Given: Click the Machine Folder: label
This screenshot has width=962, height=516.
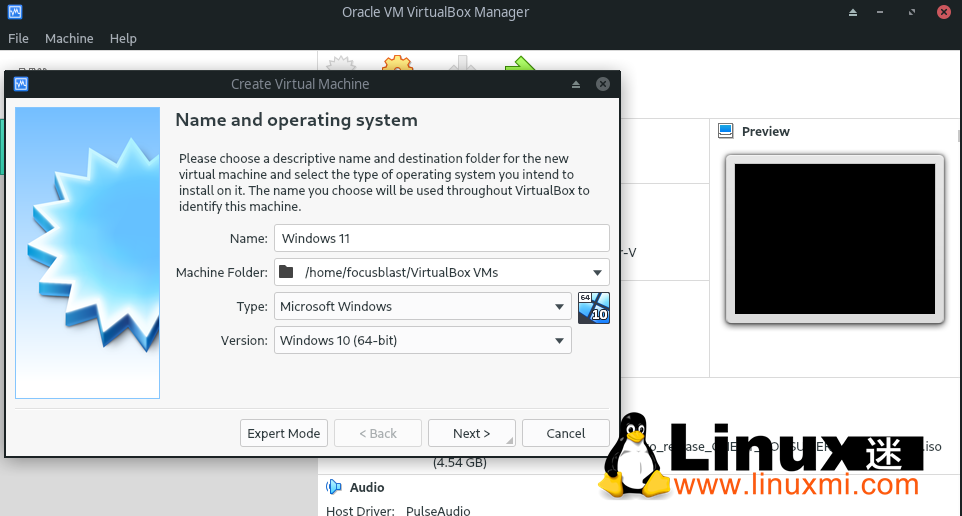Looking at the screenshot, I should (x=221, y=272).
